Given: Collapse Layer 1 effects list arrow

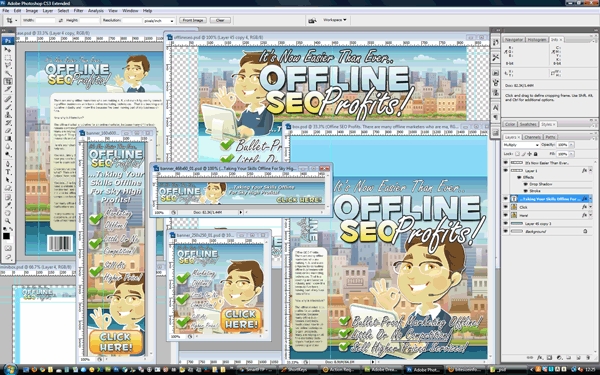Looking at the screenshot, I should point(590,170).
